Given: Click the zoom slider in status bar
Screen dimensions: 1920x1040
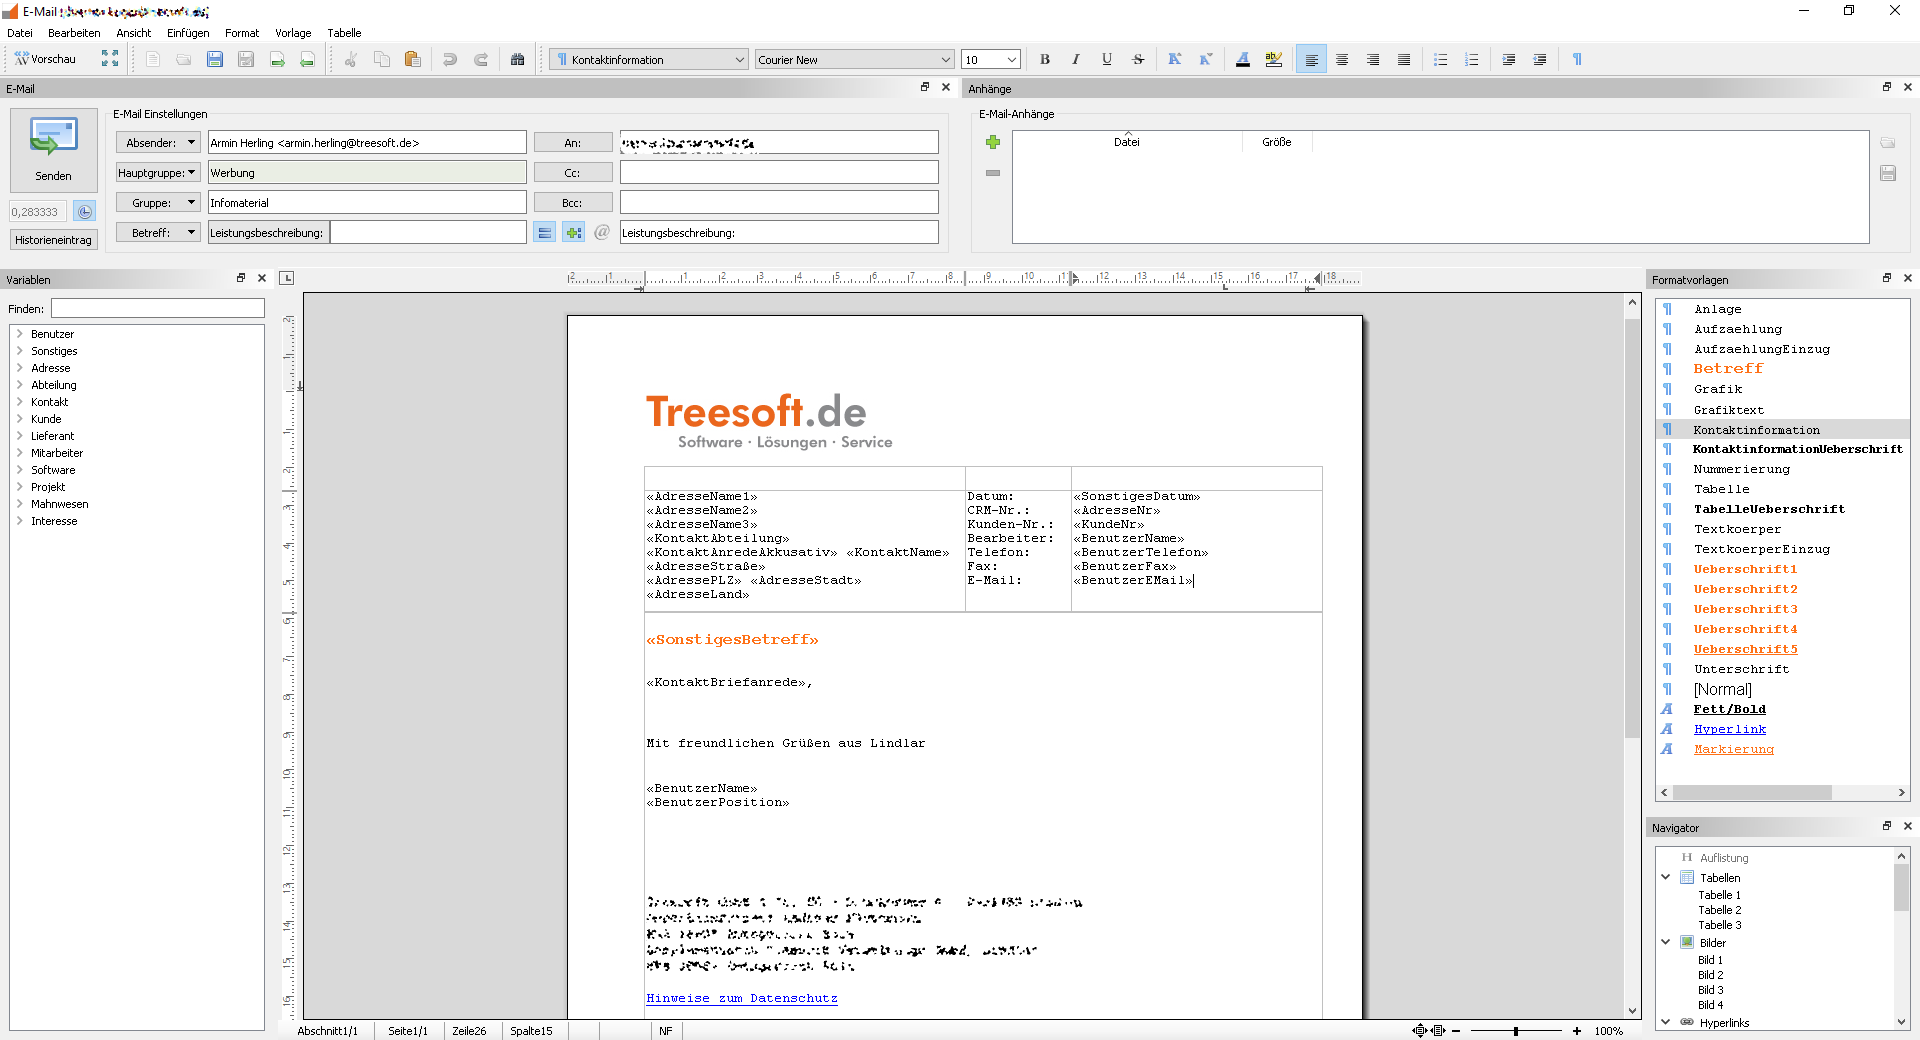Looking at the screenshot, I should click(x=1516, y=1031).
